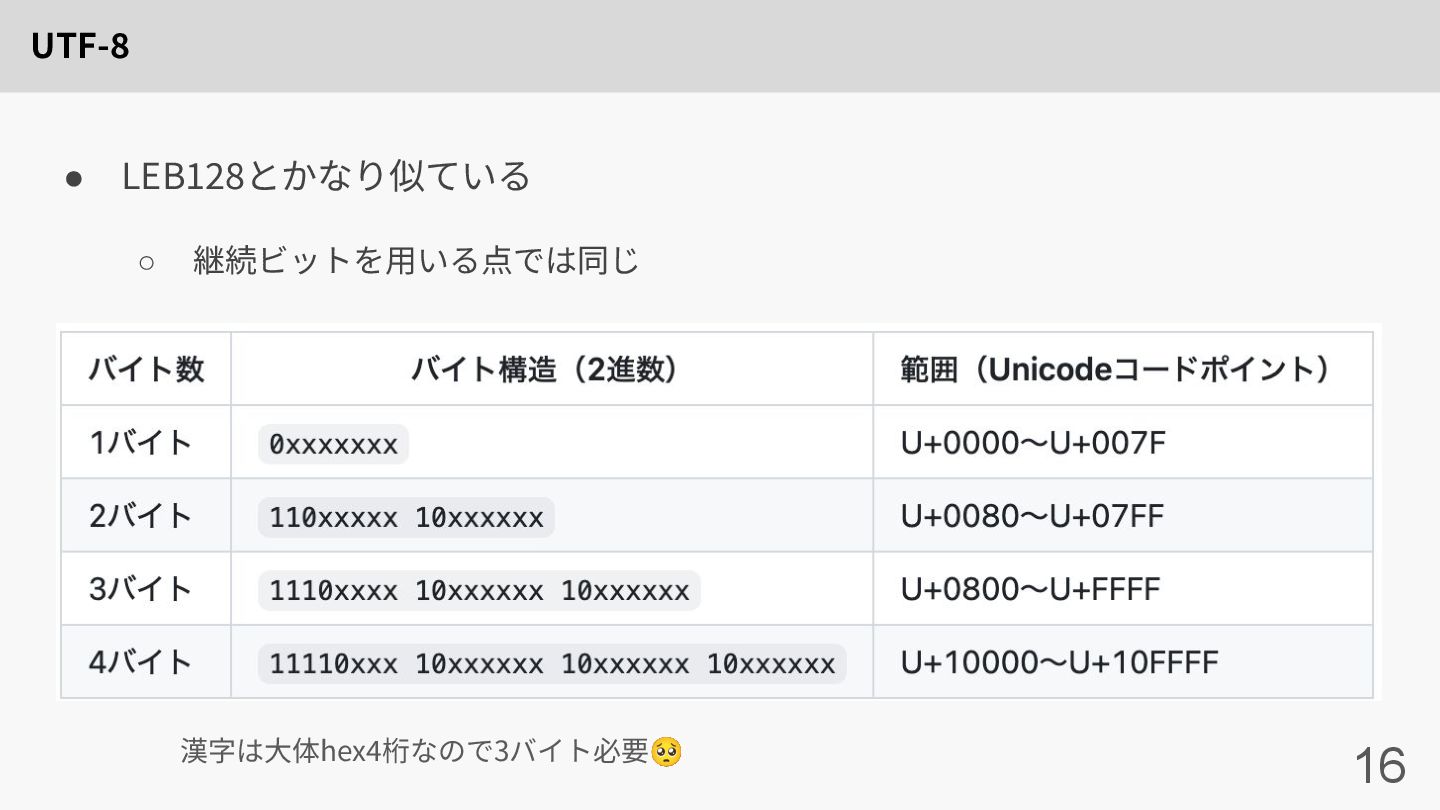Image resolution: width=1440 pixels, height=810 pixels.
Task: Select the 1バイト row label
Action: pyautogui.click(x=140, y=443)
